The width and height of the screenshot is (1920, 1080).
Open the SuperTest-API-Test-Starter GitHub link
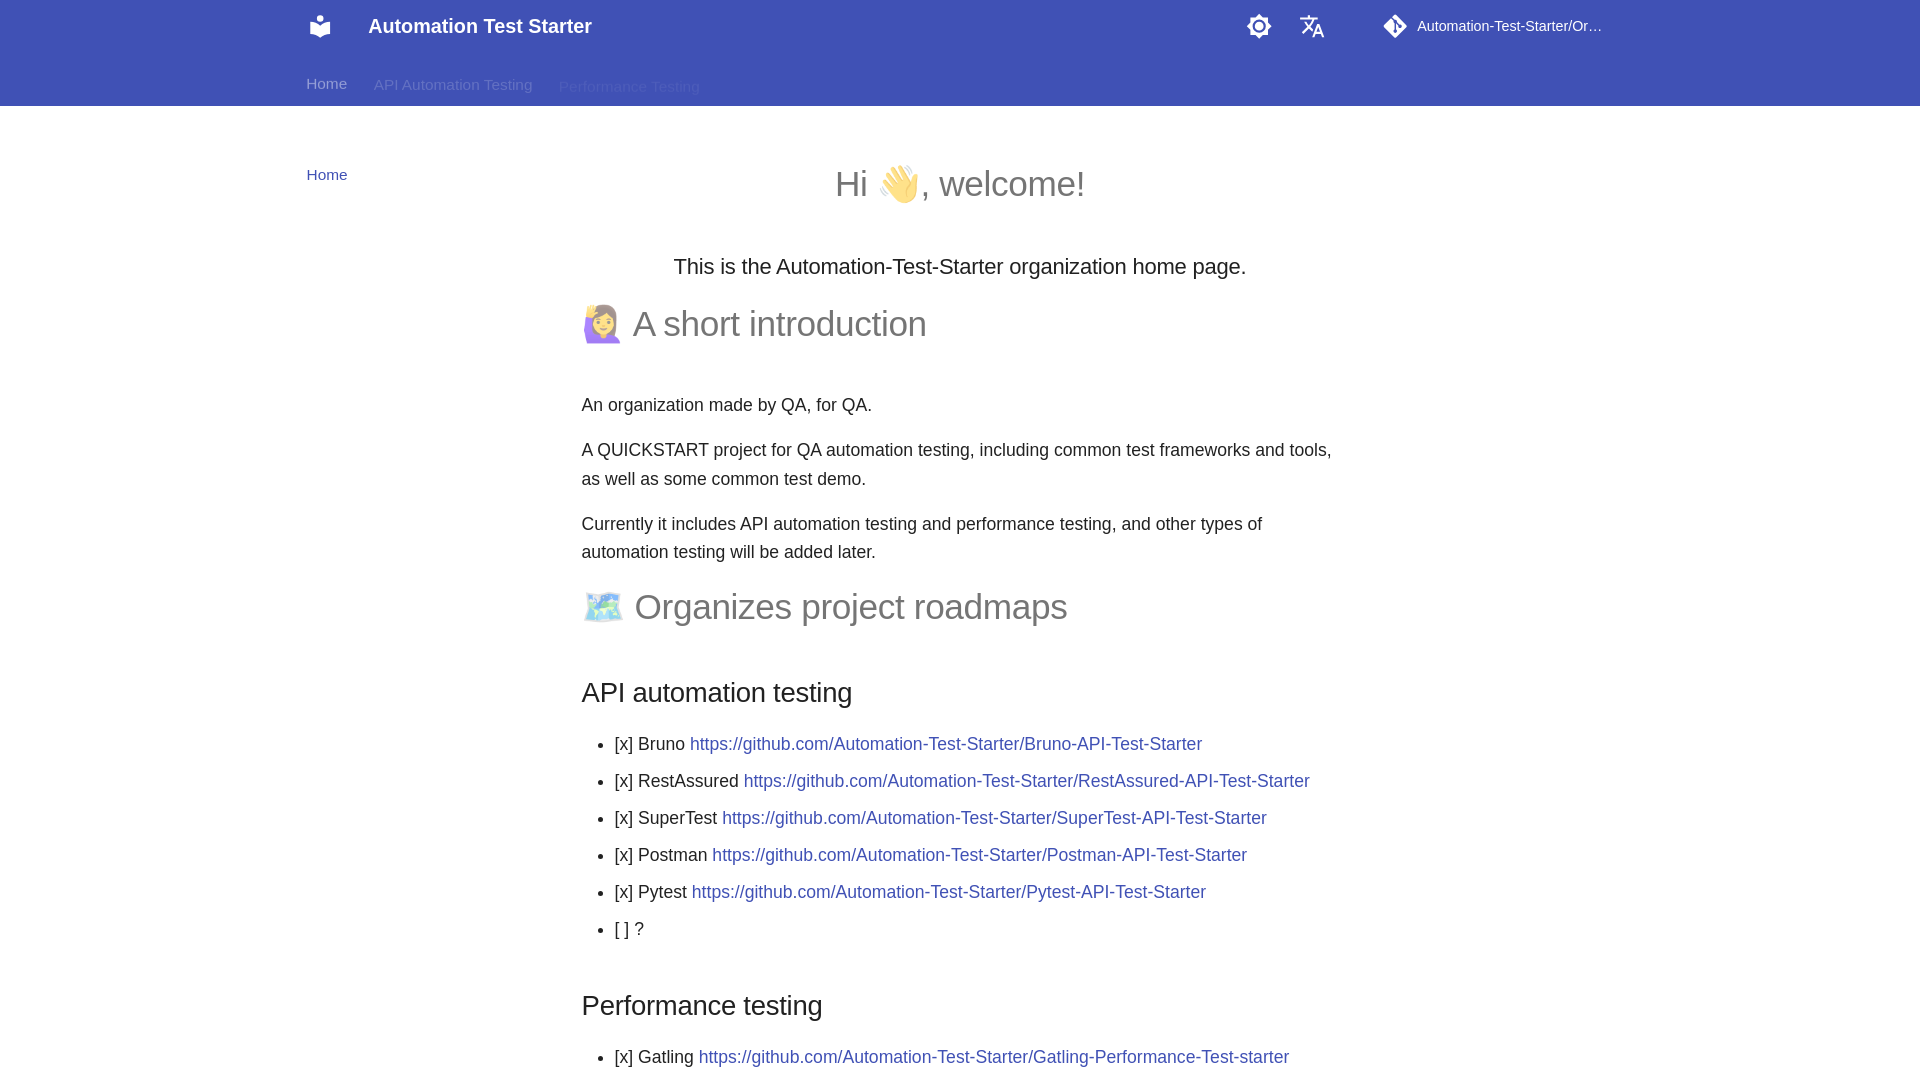pos(994,818)
